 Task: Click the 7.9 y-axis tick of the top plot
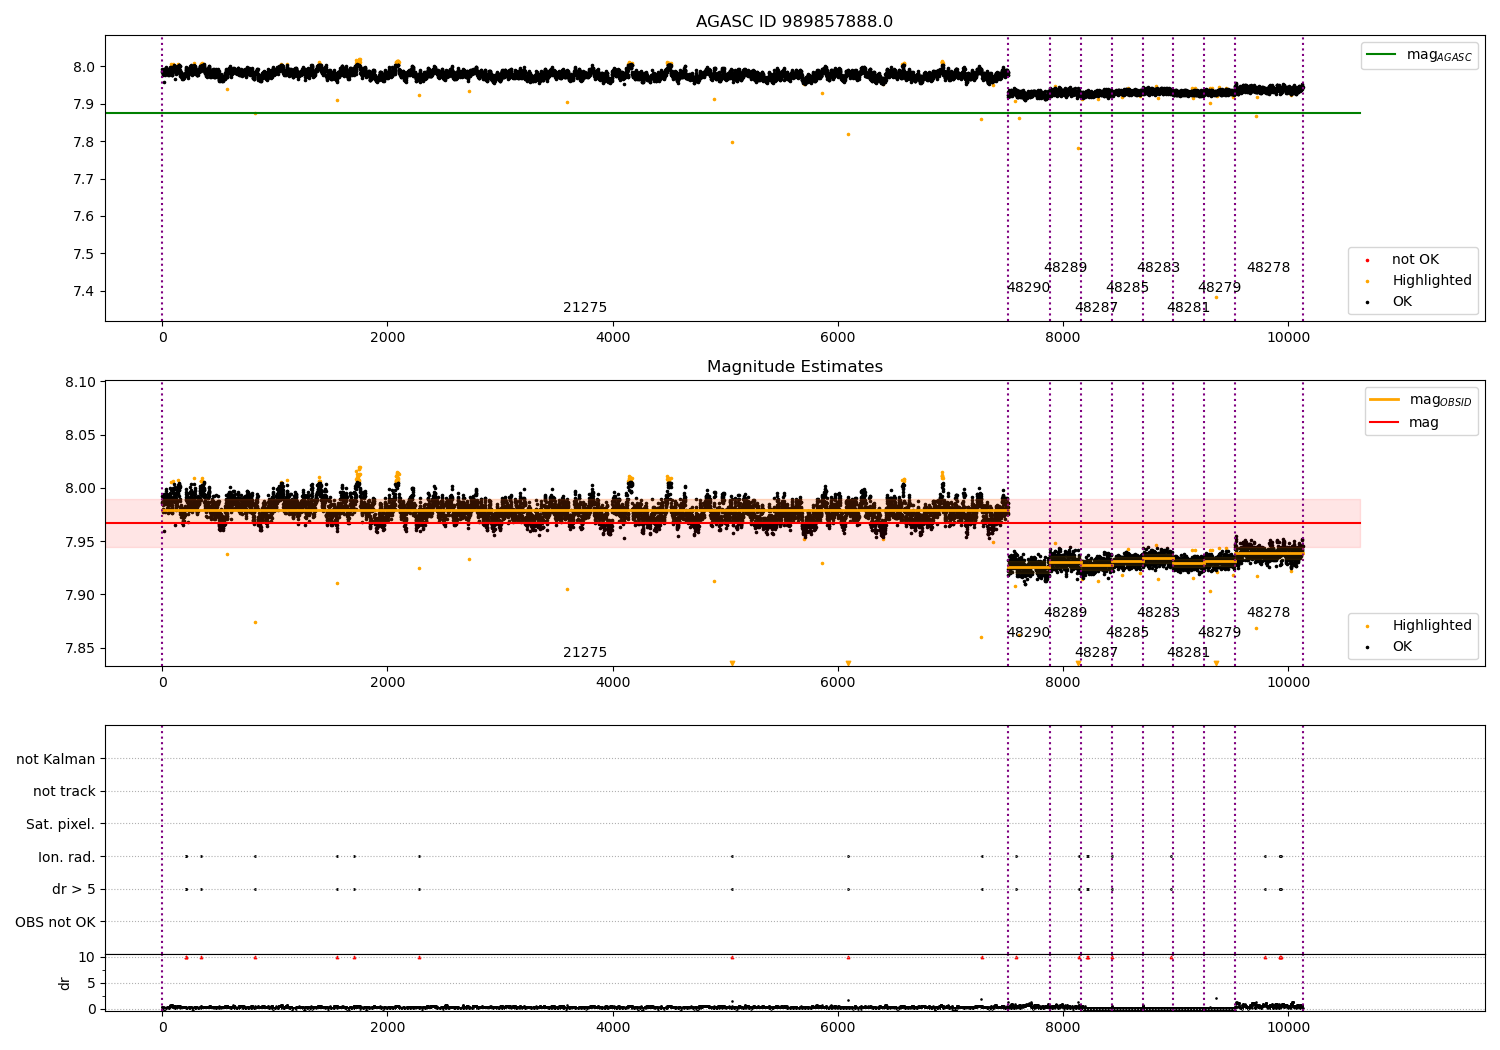coord(84,105)
